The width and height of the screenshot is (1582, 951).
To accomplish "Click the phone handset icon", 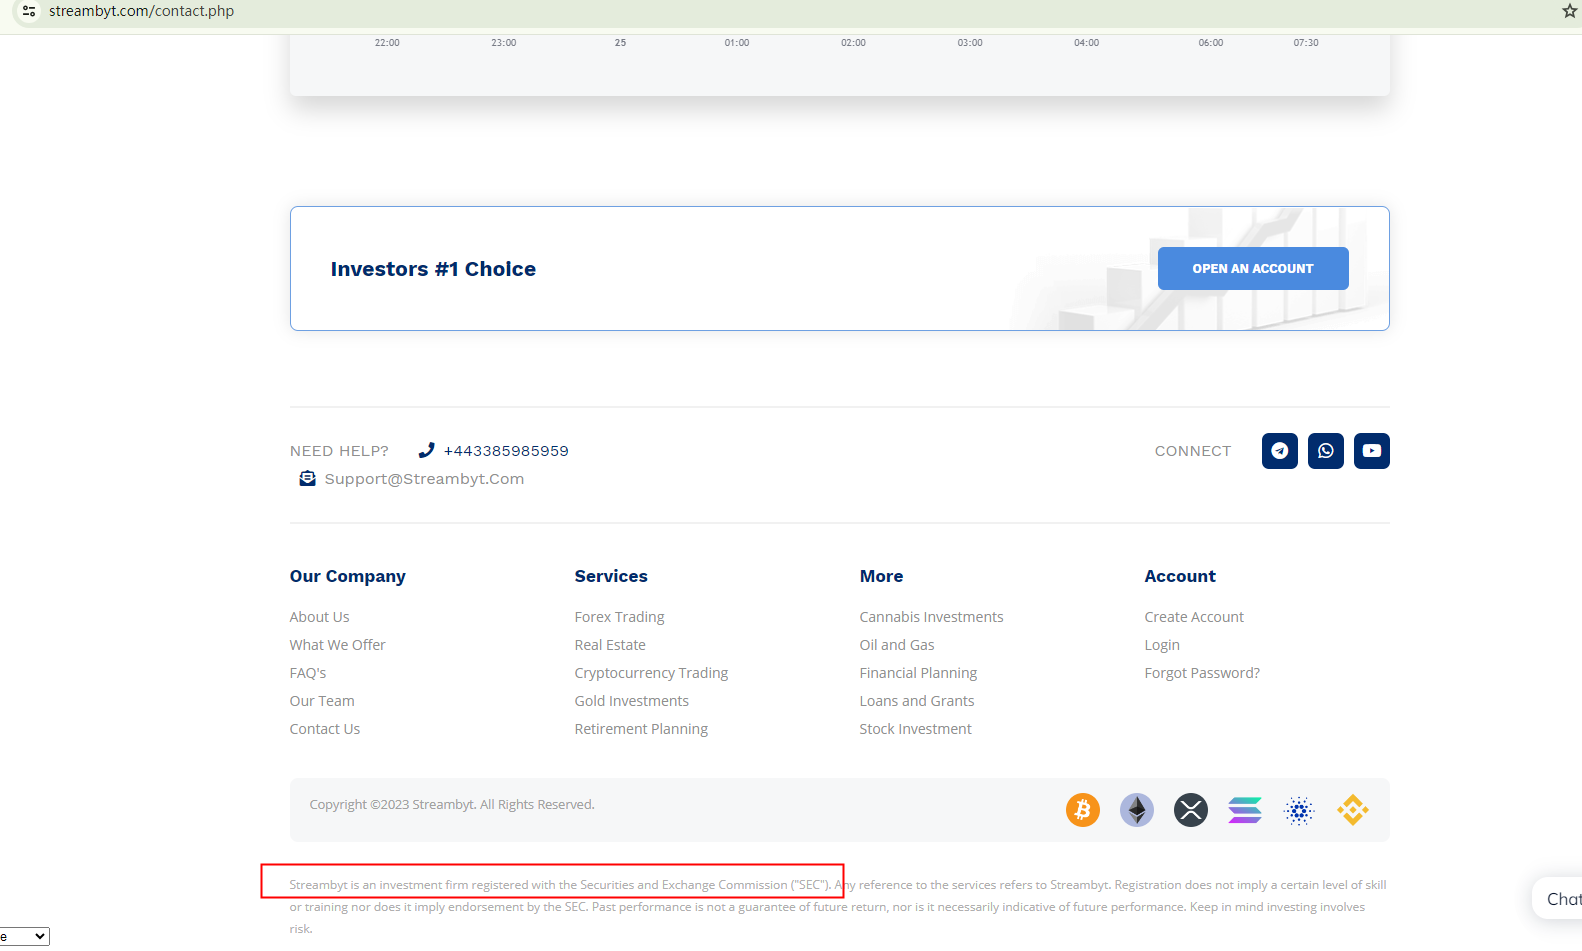I will click(x=427, y=450).
